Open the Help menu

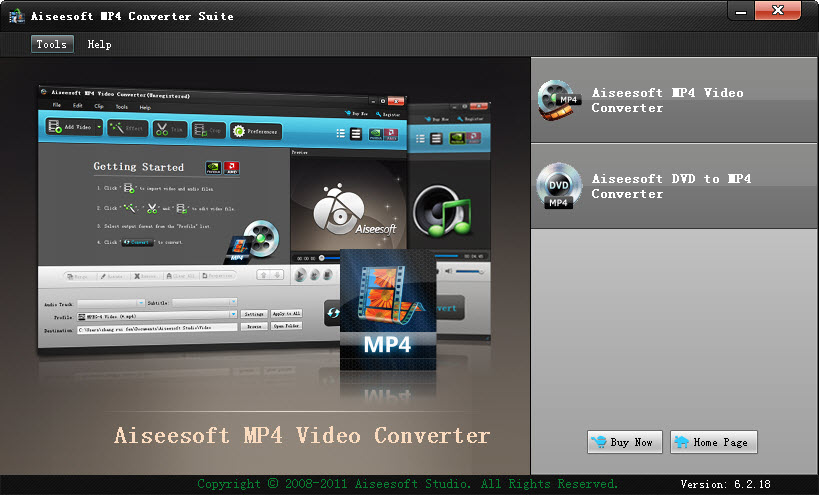coord(99,44)
